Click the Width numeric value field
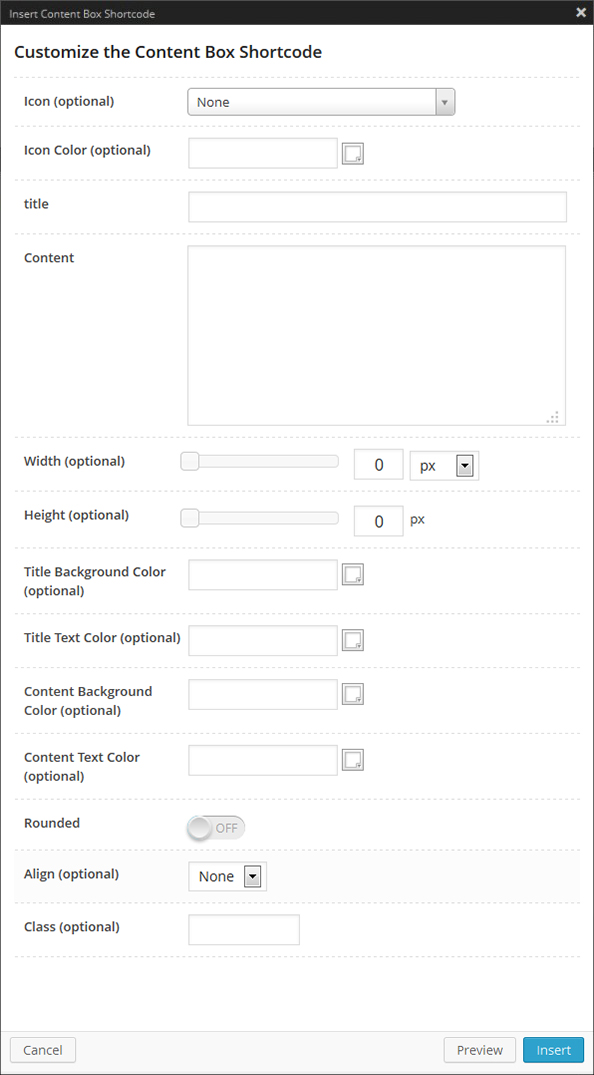Viewport: 594px width, 1075px height. pos(378,464)
